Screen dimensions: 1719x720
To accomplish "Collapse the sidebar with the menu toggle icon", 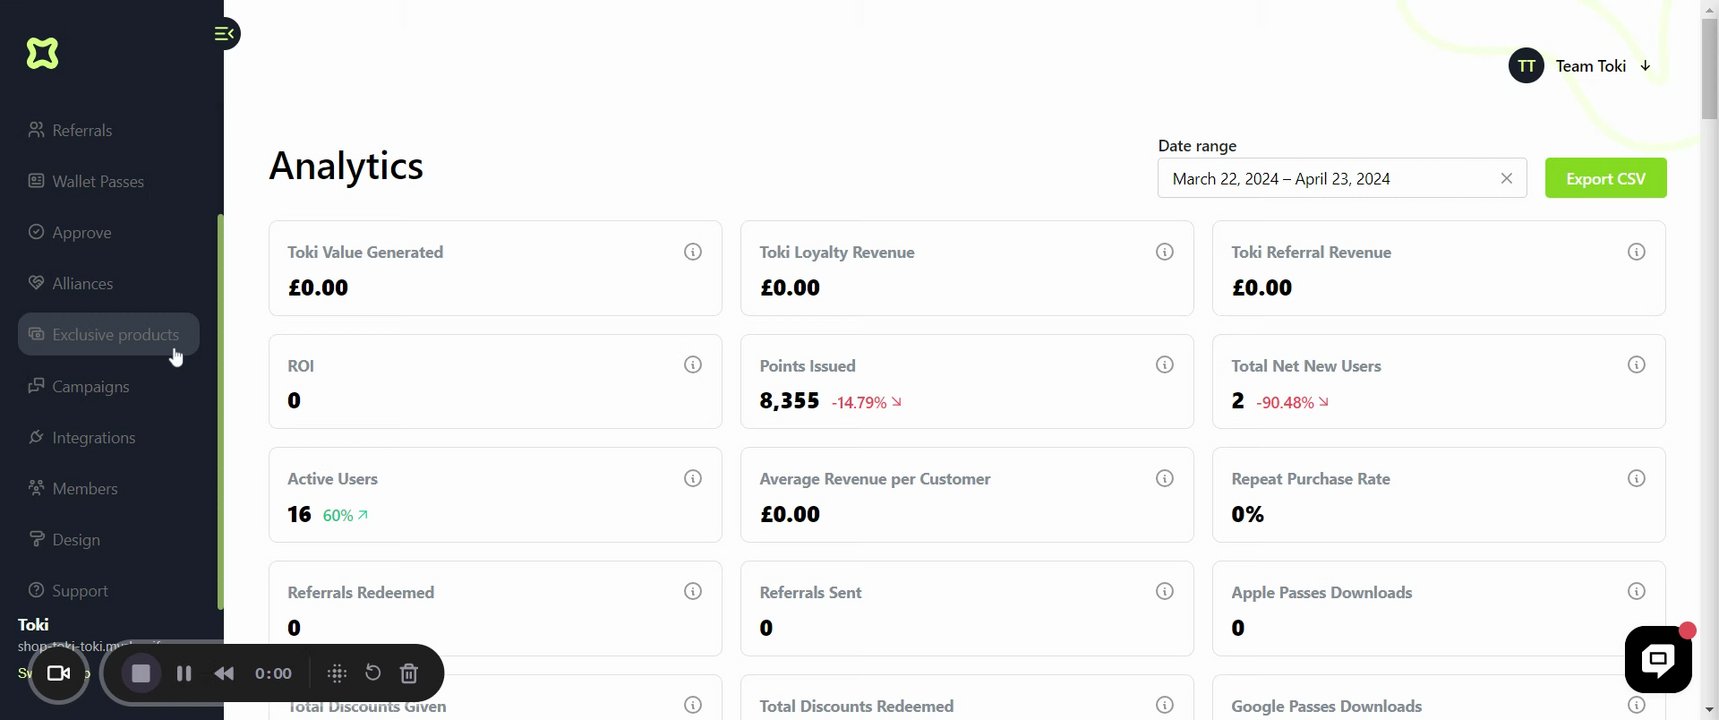I will [225, 34].
